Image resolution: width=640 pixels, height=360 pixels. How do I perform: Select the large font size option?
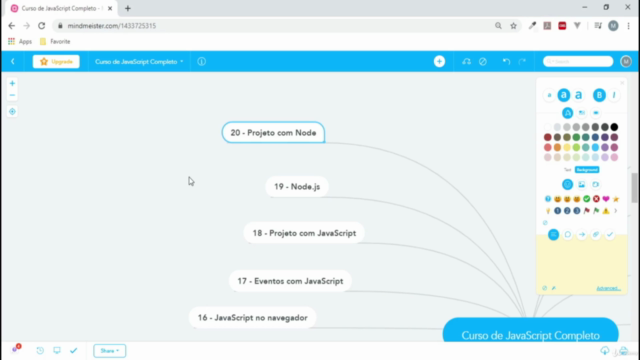(578, 95)
